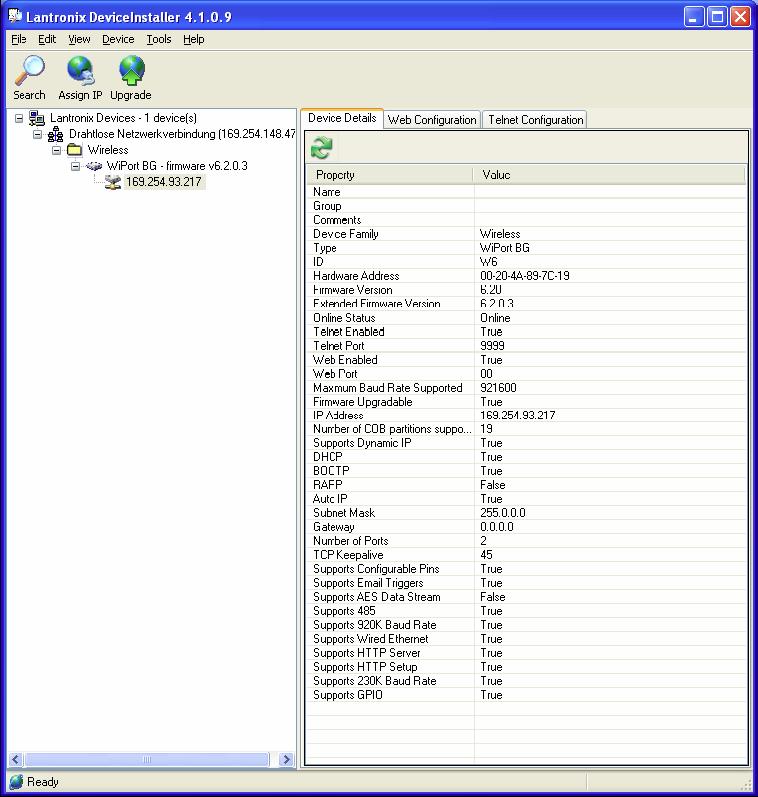
Task: Click the green refresh arrows icon
Action: 321,148
